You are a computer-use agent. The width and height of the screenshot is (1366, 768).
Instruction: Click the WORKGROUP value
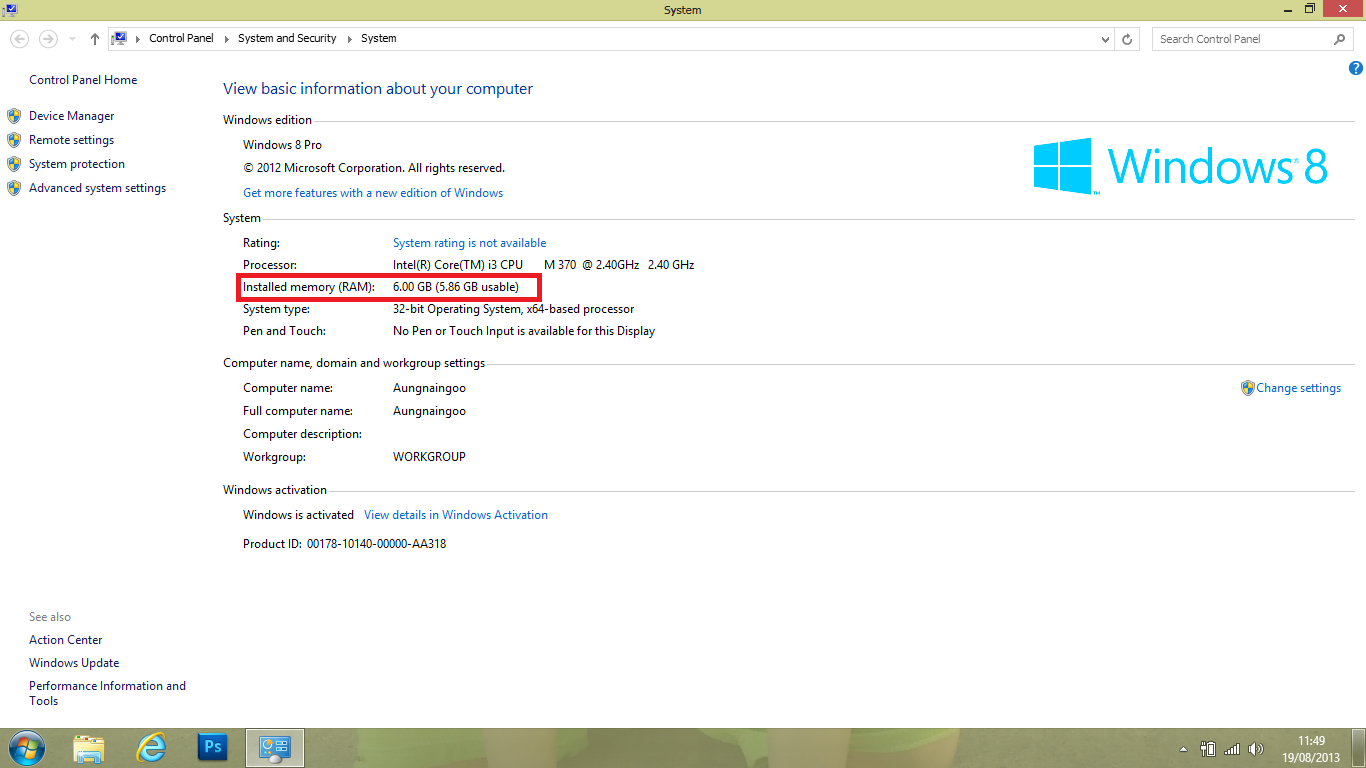tap(430, 457)
